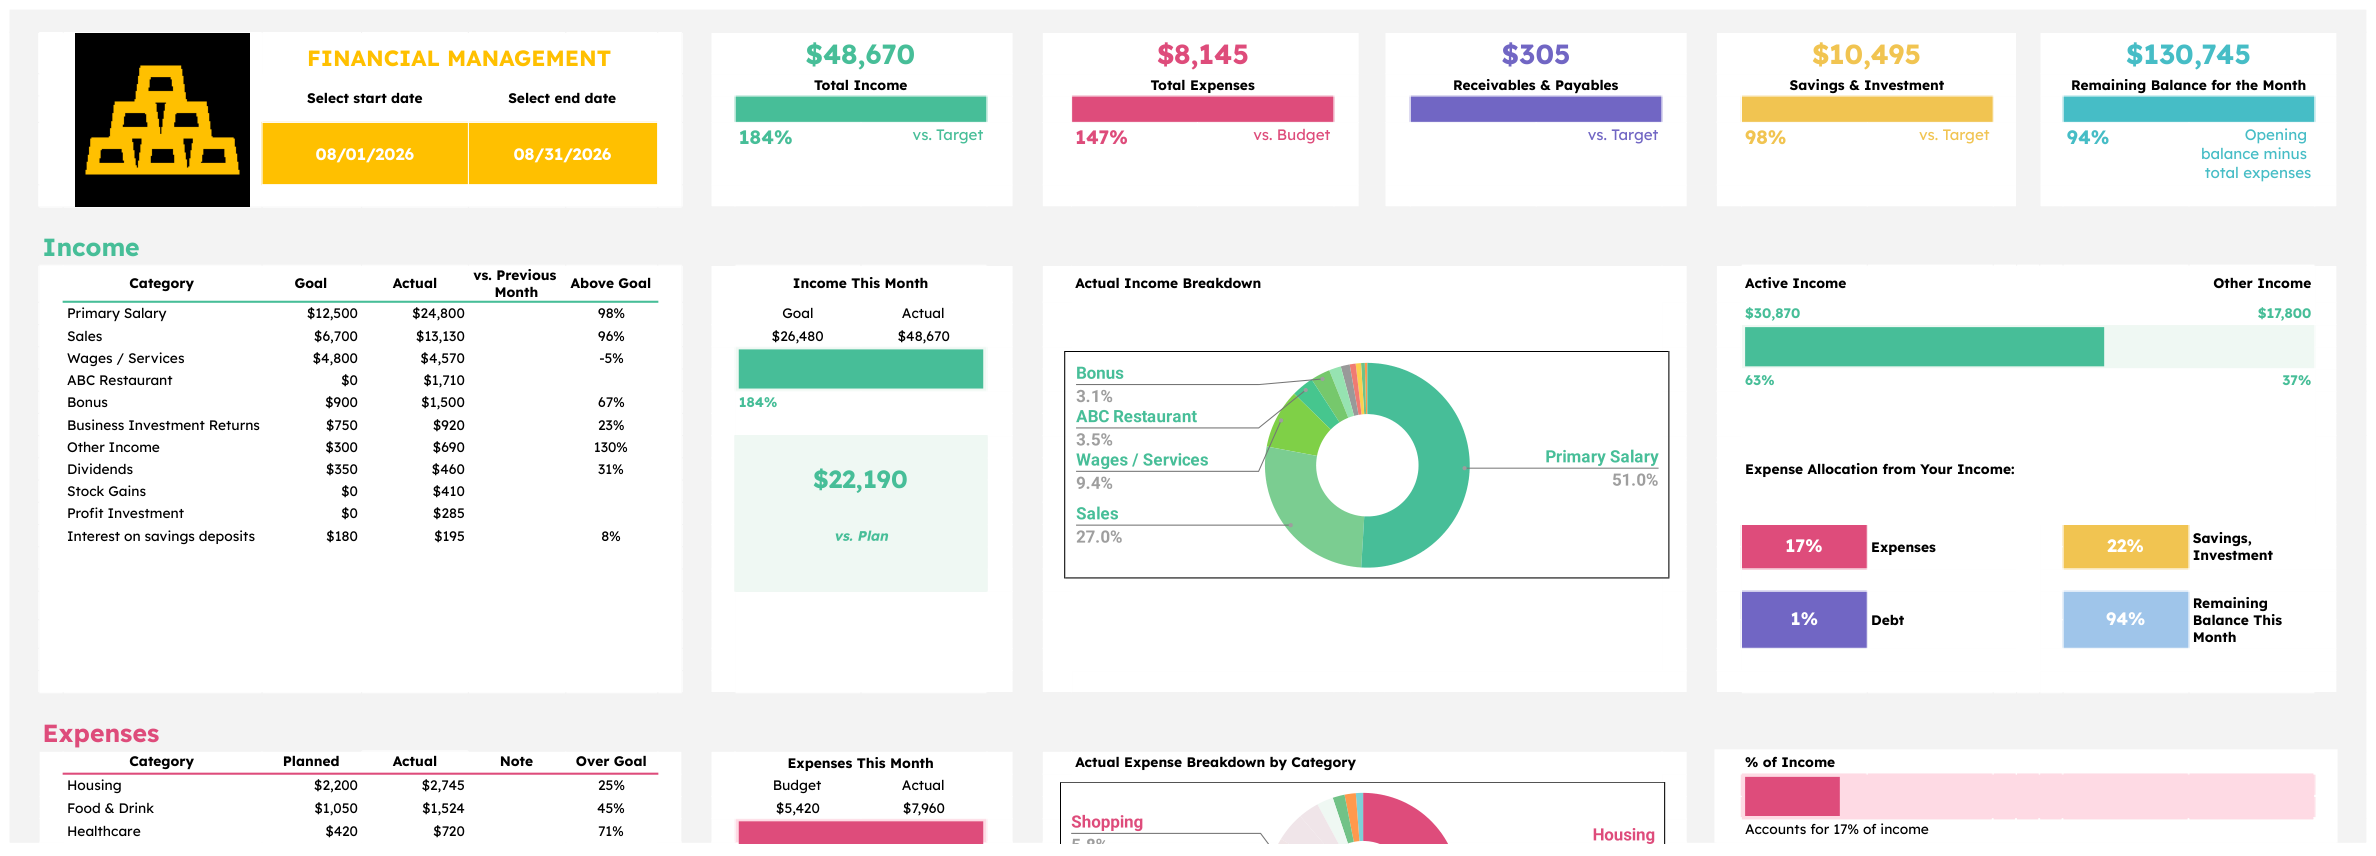Click the 94% Remaining Balance blue swatch
The width and height of the screenshot is (2376, 856).
coord(2125,620)
